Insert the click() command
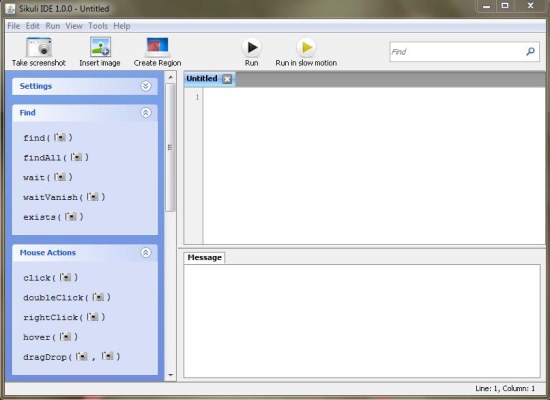This screenshot has height=400, width=550. (x=51, y=278)
